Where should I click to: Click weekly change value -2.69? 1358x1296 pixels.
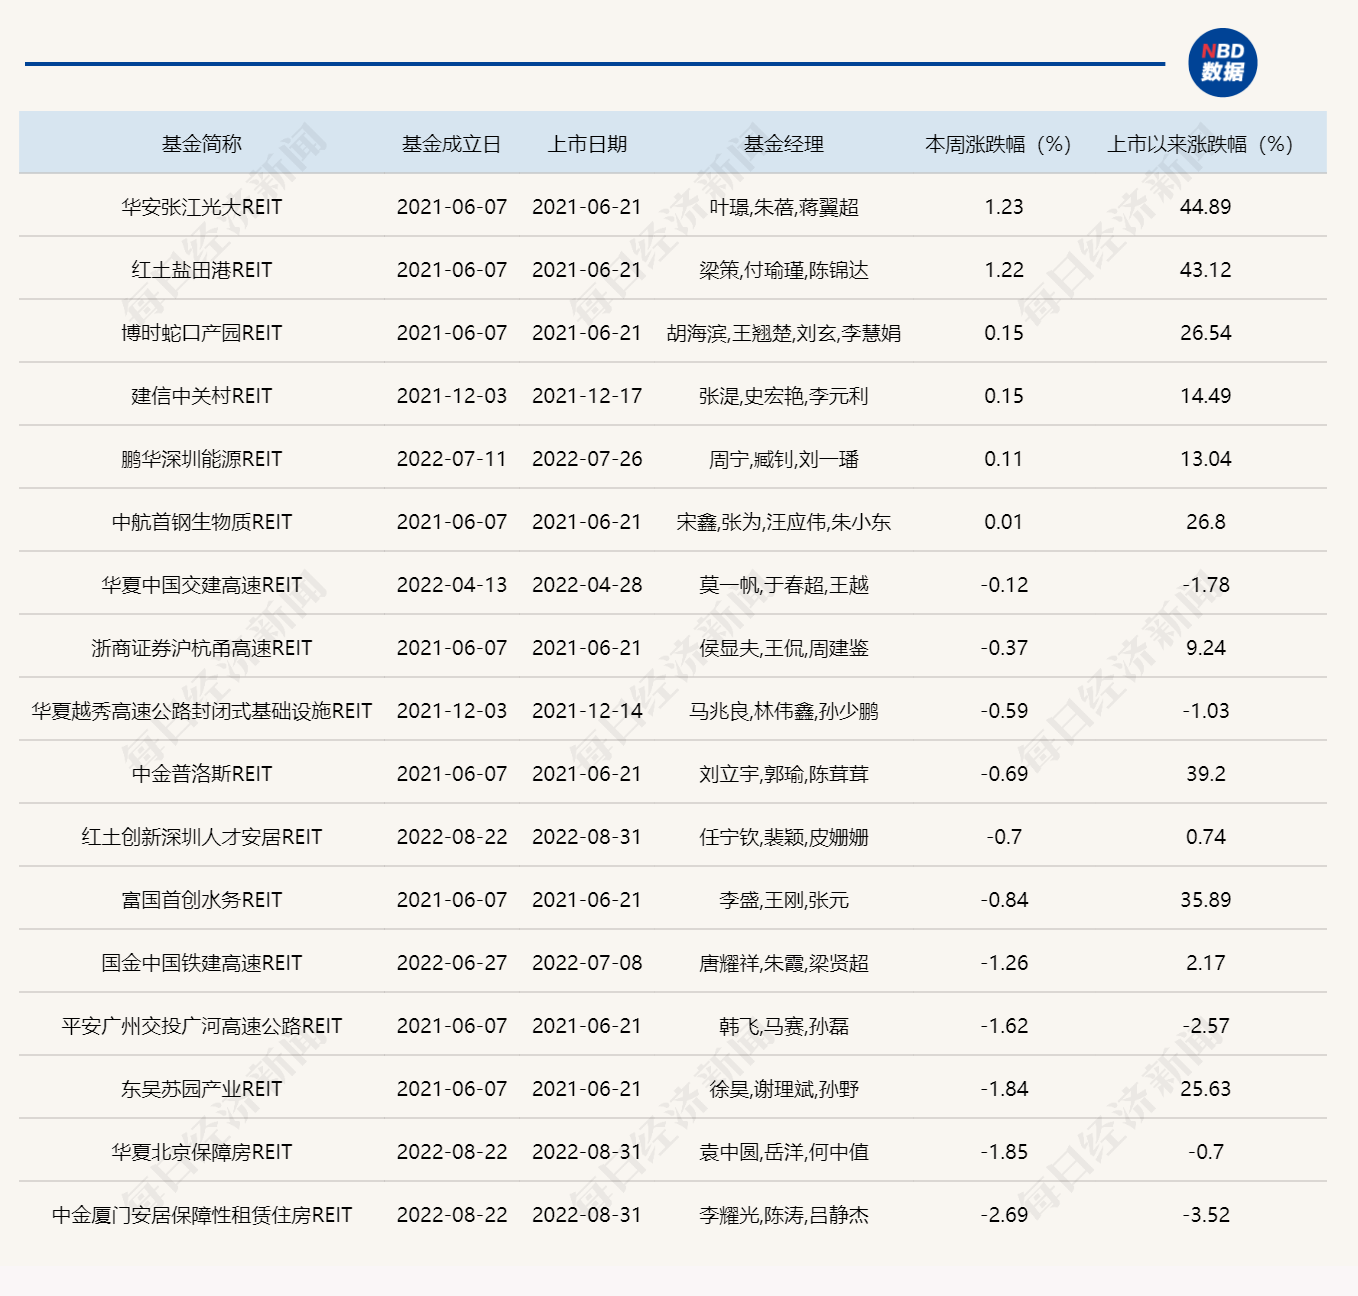(1004, 1215)
